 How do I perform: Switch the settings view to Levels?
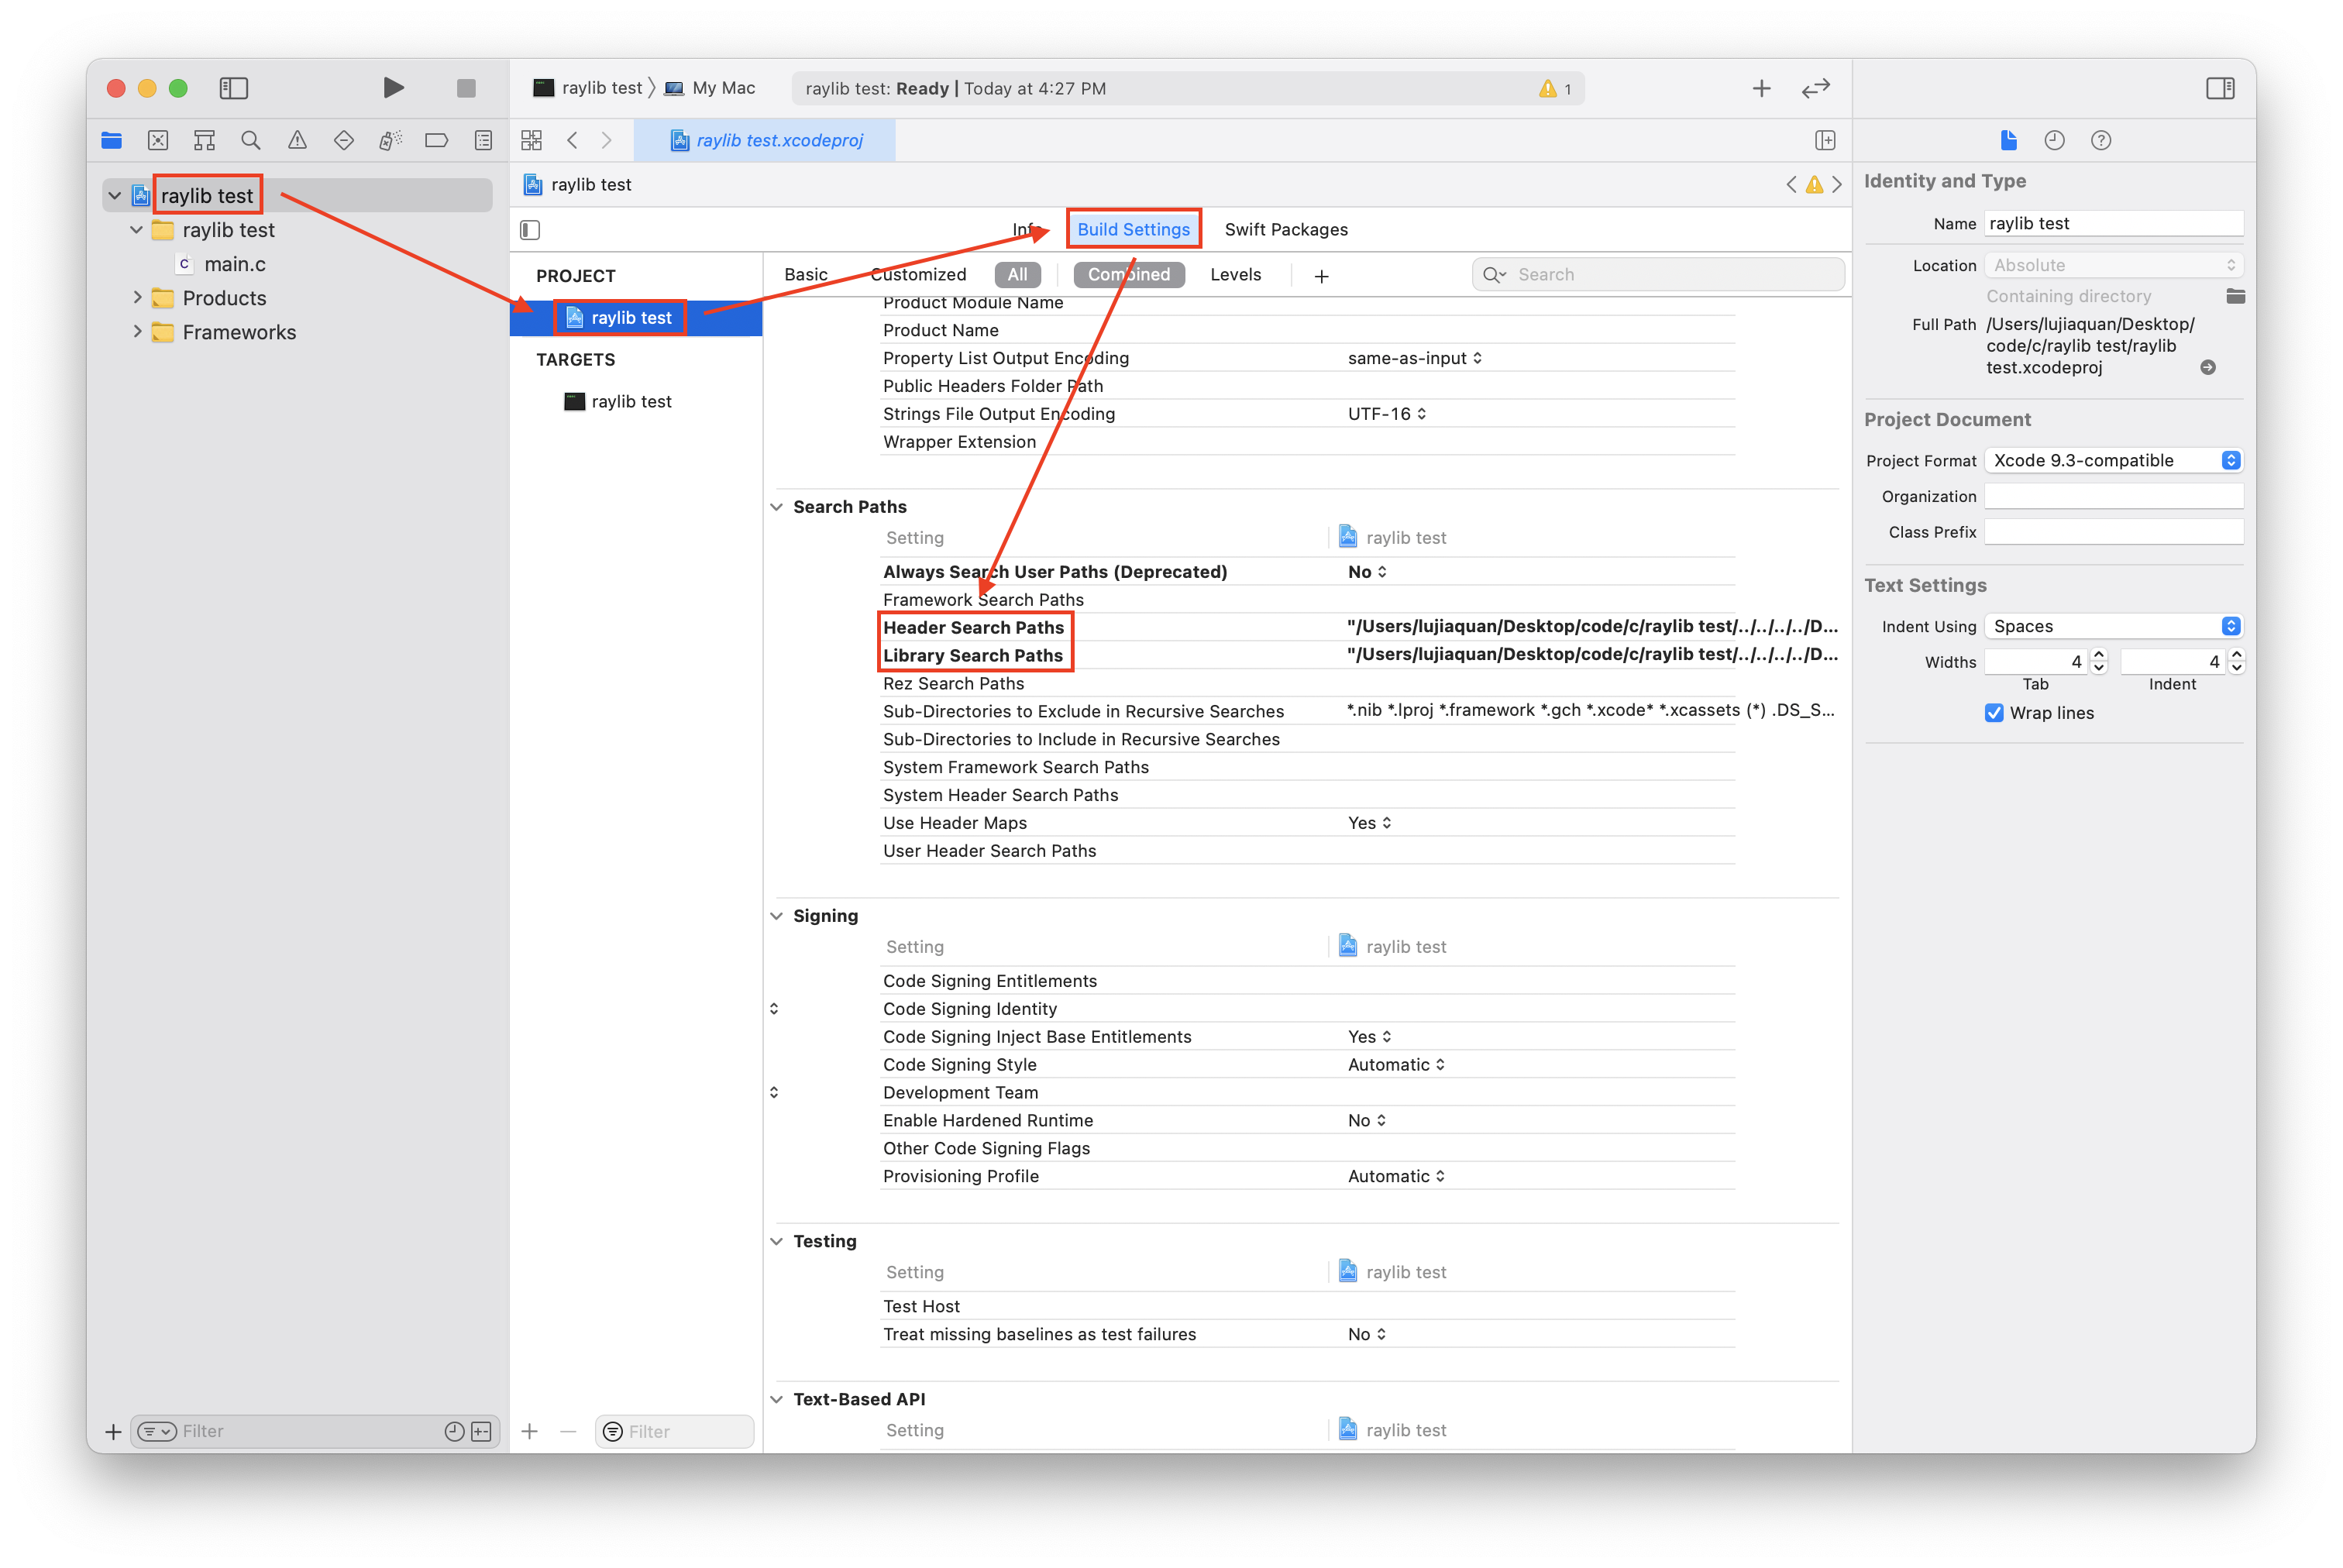1235,275
